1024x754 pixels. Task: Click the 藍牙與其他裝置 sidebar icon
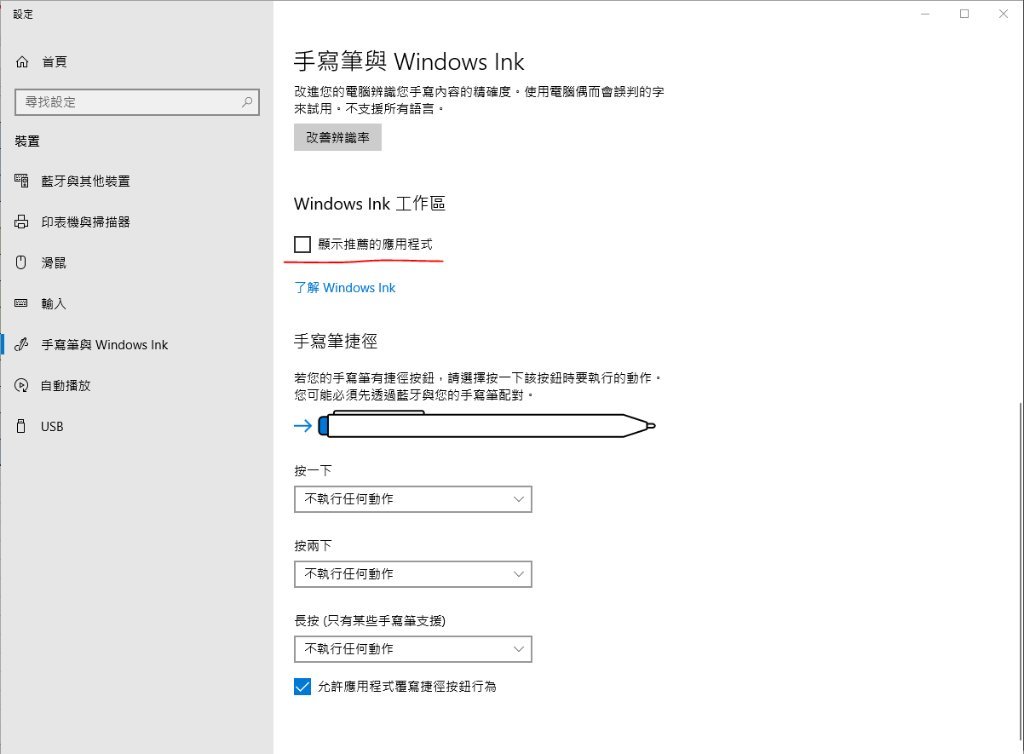click(22, 181)
